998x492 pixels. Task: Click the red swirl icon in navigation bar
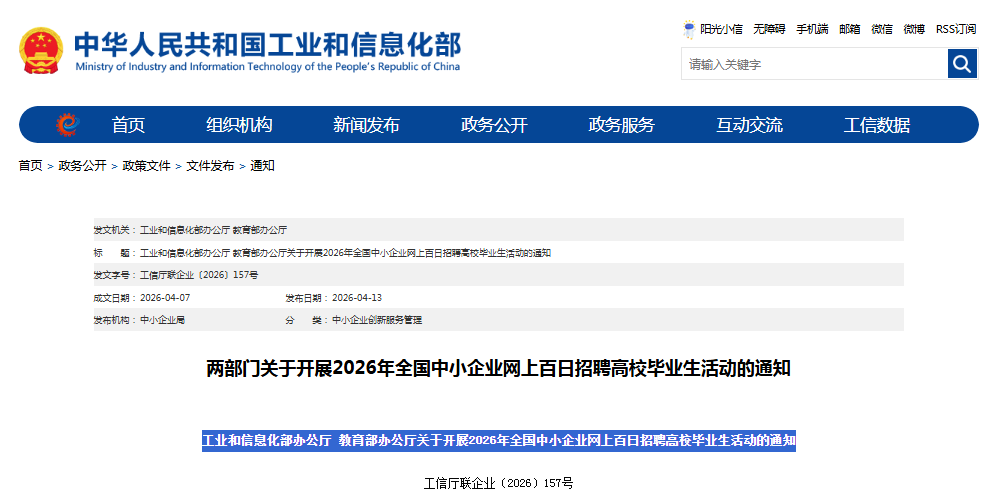(x=67, y=125)
